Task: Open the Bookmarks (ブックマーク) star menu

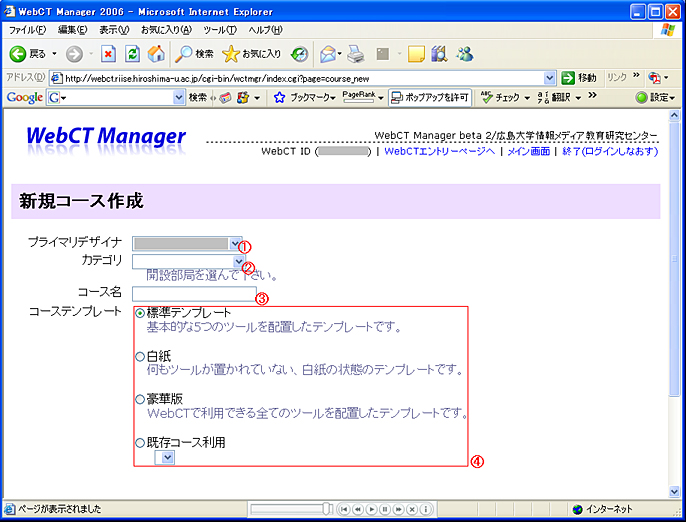Action: pyautogui.click(x=305, y=98)
